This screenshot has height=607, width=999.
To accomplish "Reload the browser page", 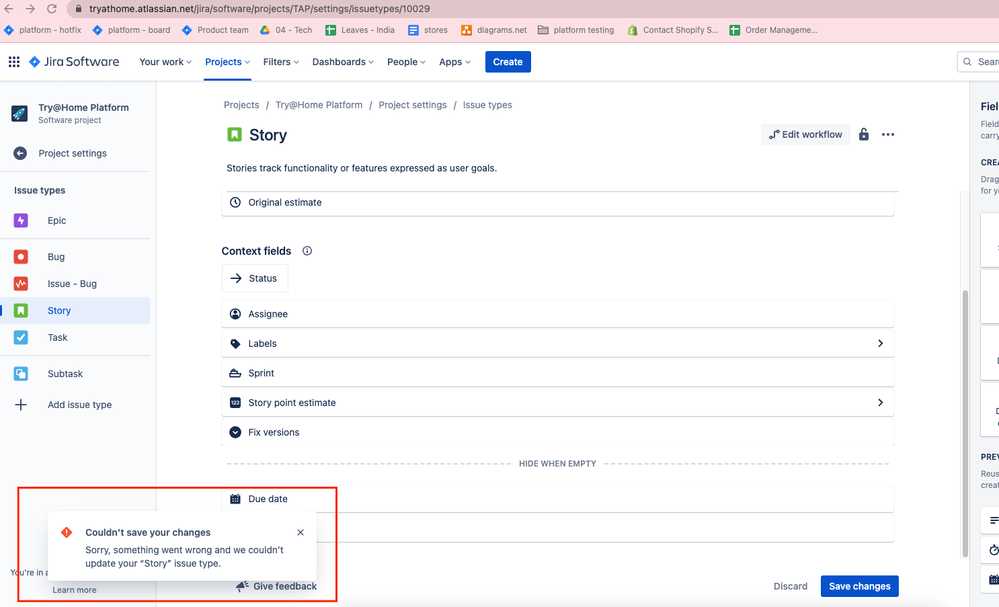I will [52, 9].
